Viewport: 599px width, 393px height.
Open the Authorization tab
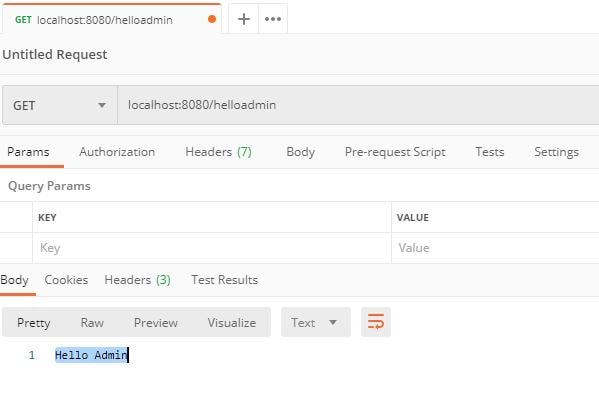tap(117, 152)
